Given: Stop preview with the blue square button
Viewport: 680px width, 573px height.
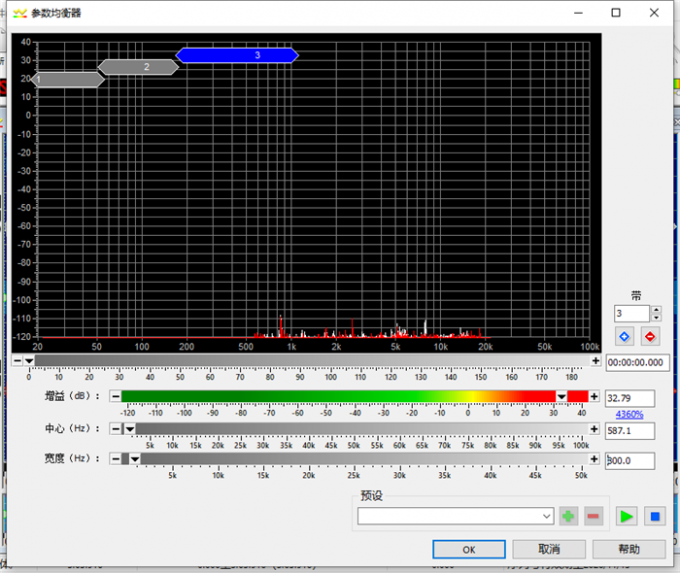Looking at the screenshot, I should (x=654, y=516).
